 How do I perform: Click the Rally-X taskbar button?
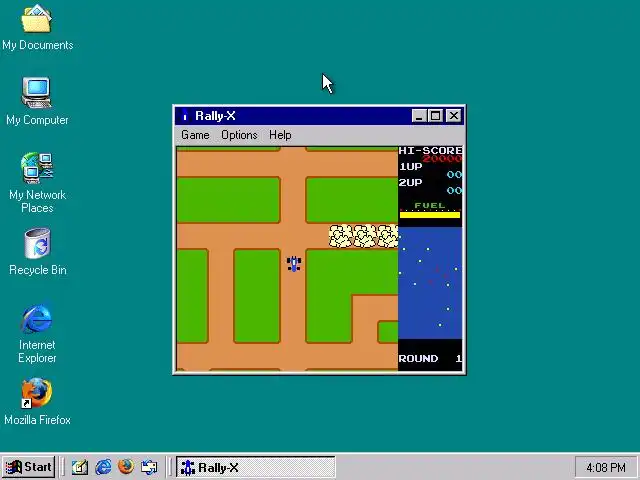[256, 467]
